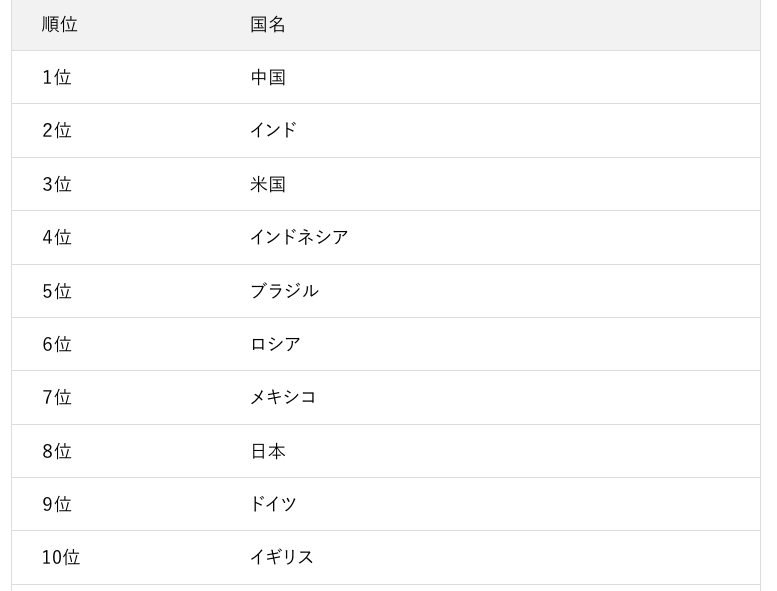
Task: Select the 2位 rank cell
Action: 57,130
